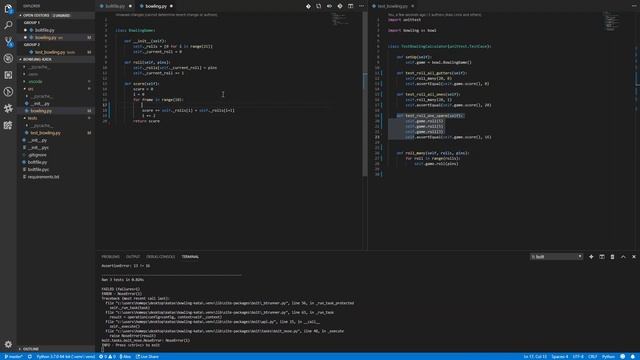Image resolution: width=640 pixels, height=360 pixels.
Task: Click the new terminal plus icon
Action: (x=591, y=257)
